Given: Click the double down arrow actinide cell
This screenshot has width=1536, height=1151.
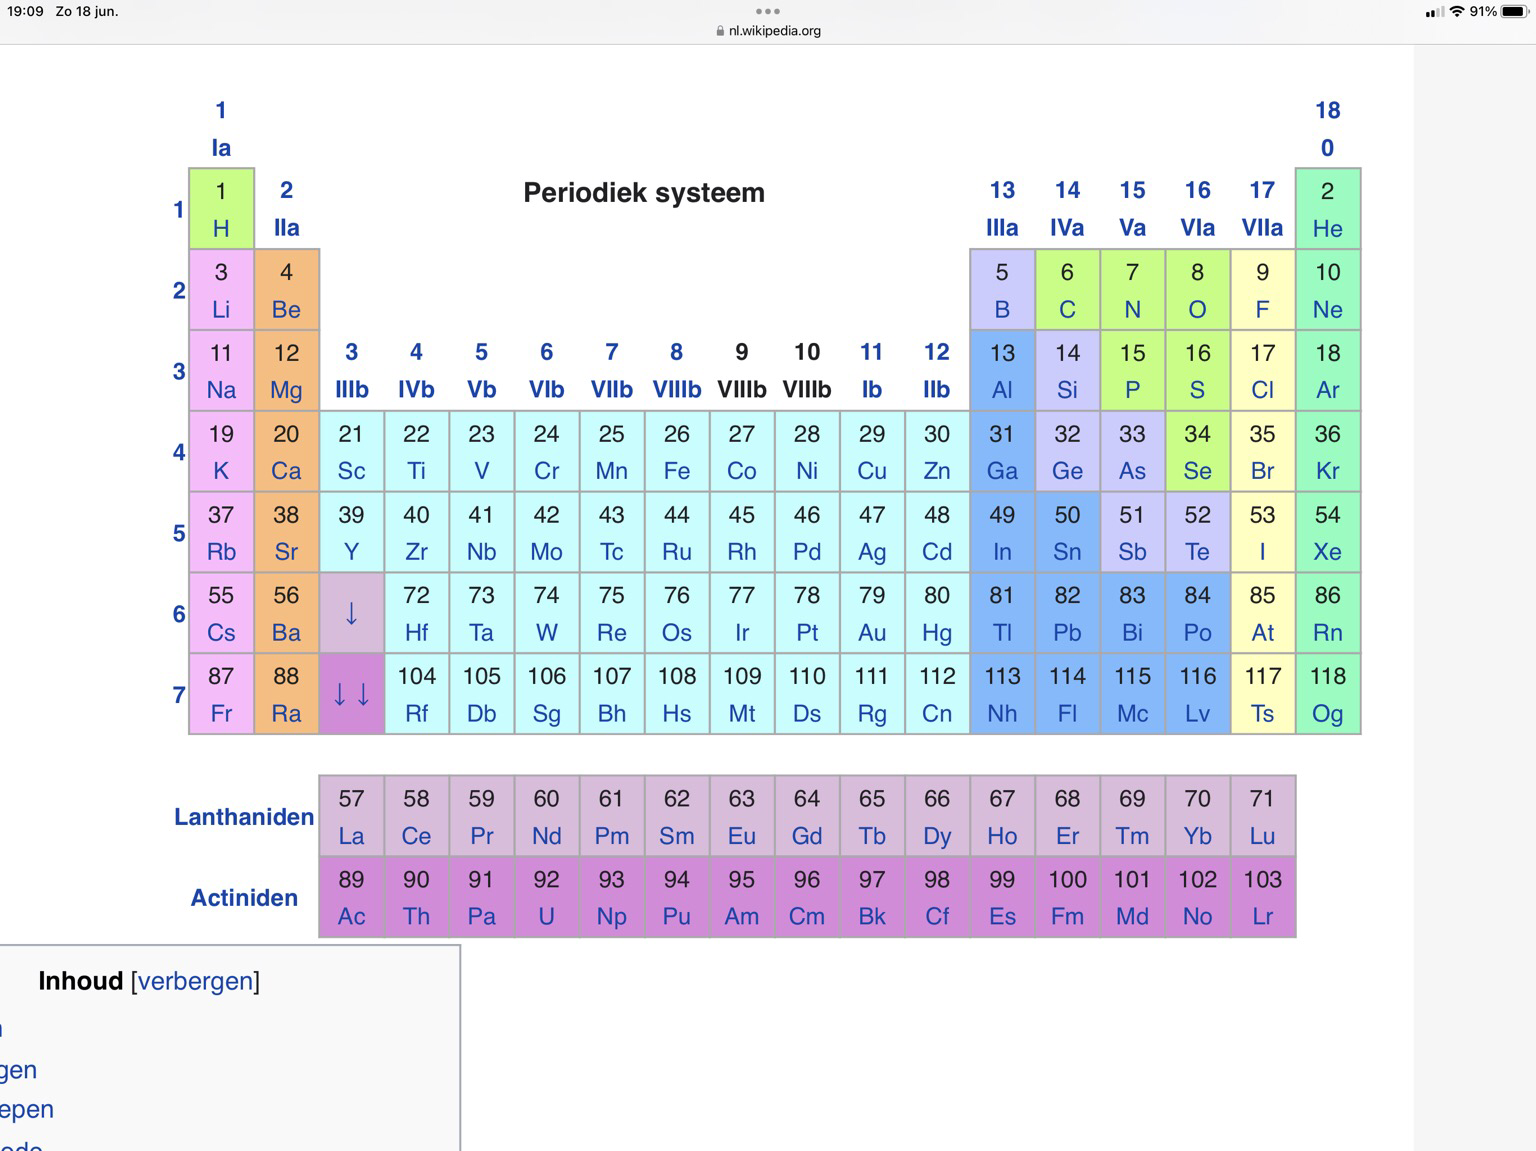Looking at the screenshot, I should pyautogui.click(x=351, y=694).
